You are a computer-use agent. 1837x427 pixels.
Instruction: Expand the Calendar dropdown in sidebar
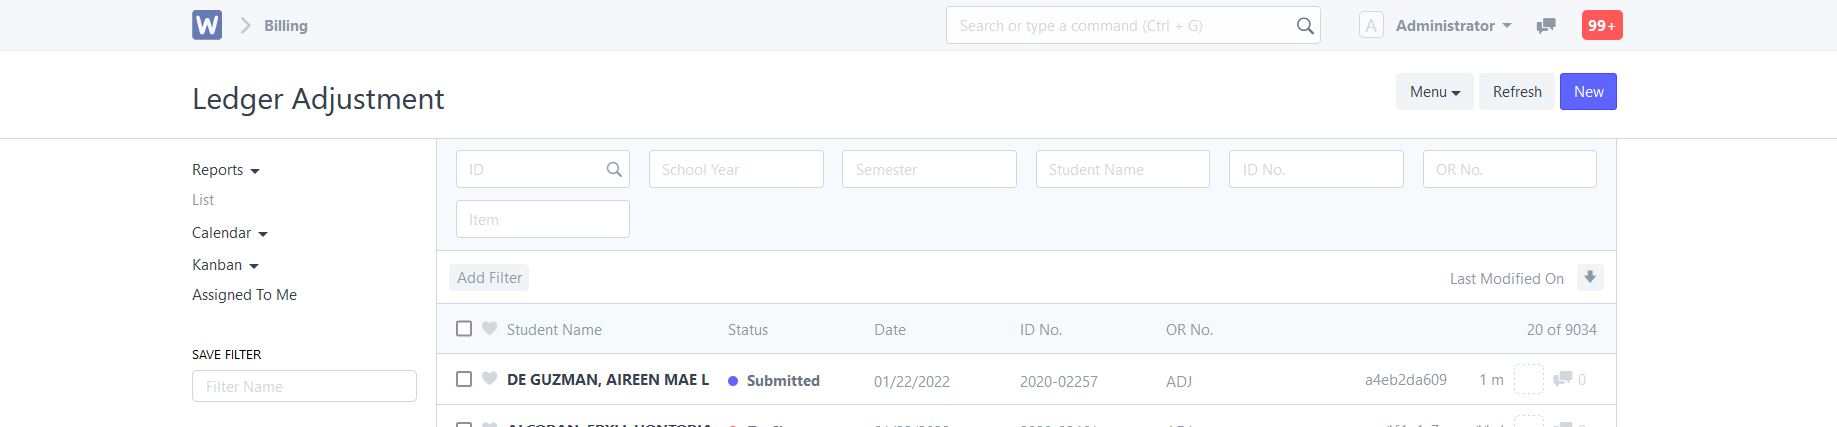(230, 233)
